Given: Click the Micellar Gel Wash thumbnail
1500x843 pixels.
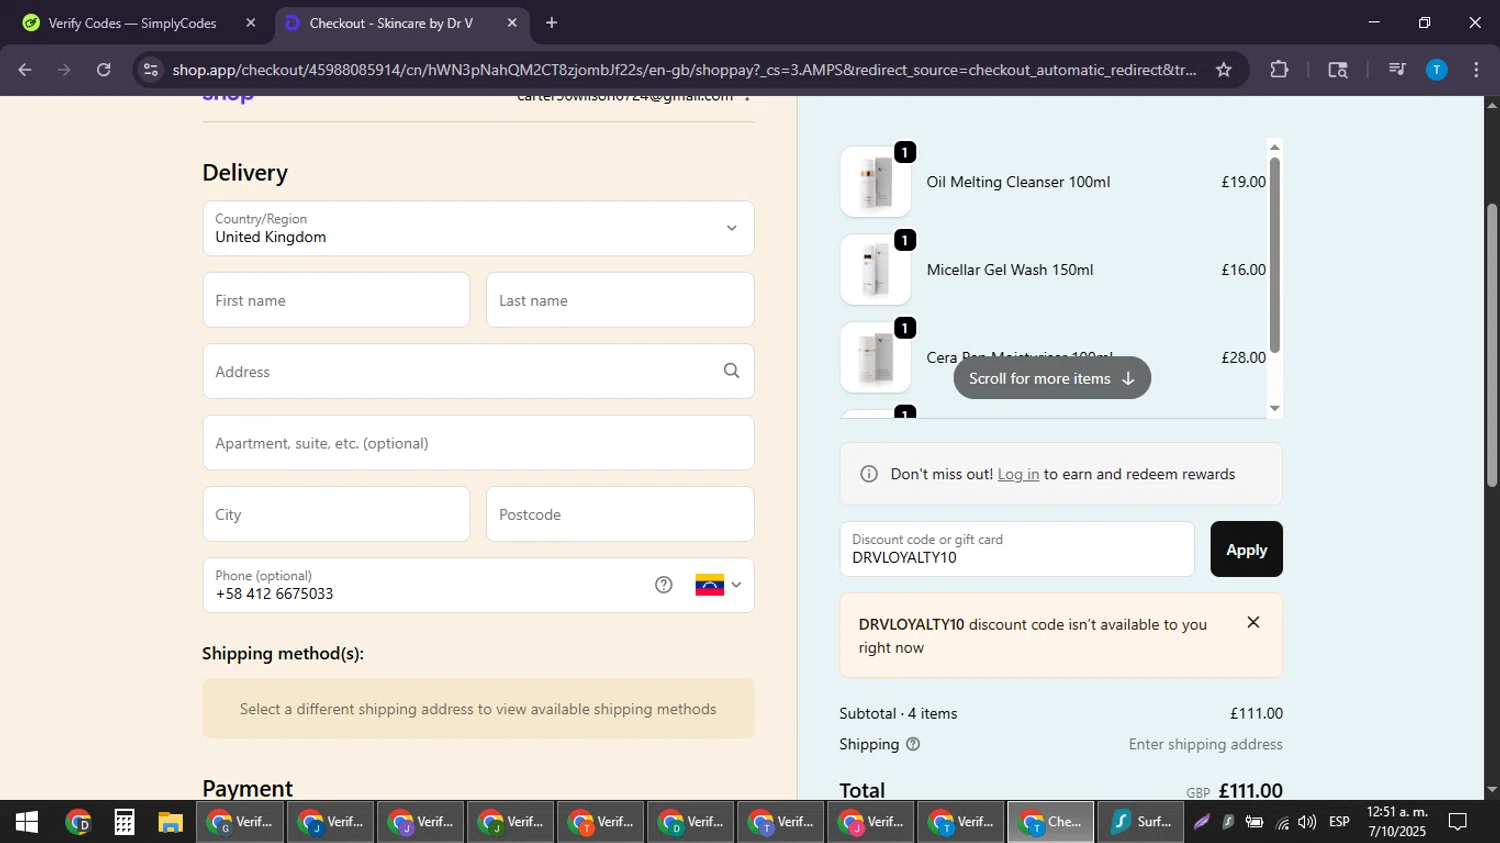Looking at the screenshot, I should pyautogui.click(x=875, y=270).
